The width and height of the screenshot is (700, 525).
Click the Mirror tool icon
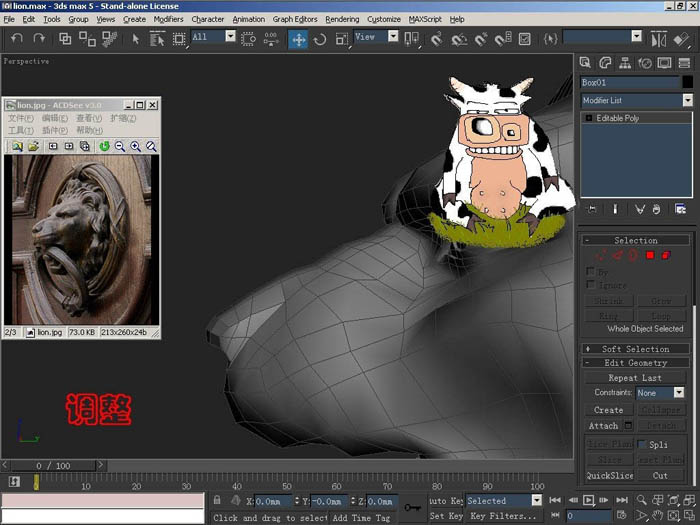pyautogui.click(x=658, y=39)
